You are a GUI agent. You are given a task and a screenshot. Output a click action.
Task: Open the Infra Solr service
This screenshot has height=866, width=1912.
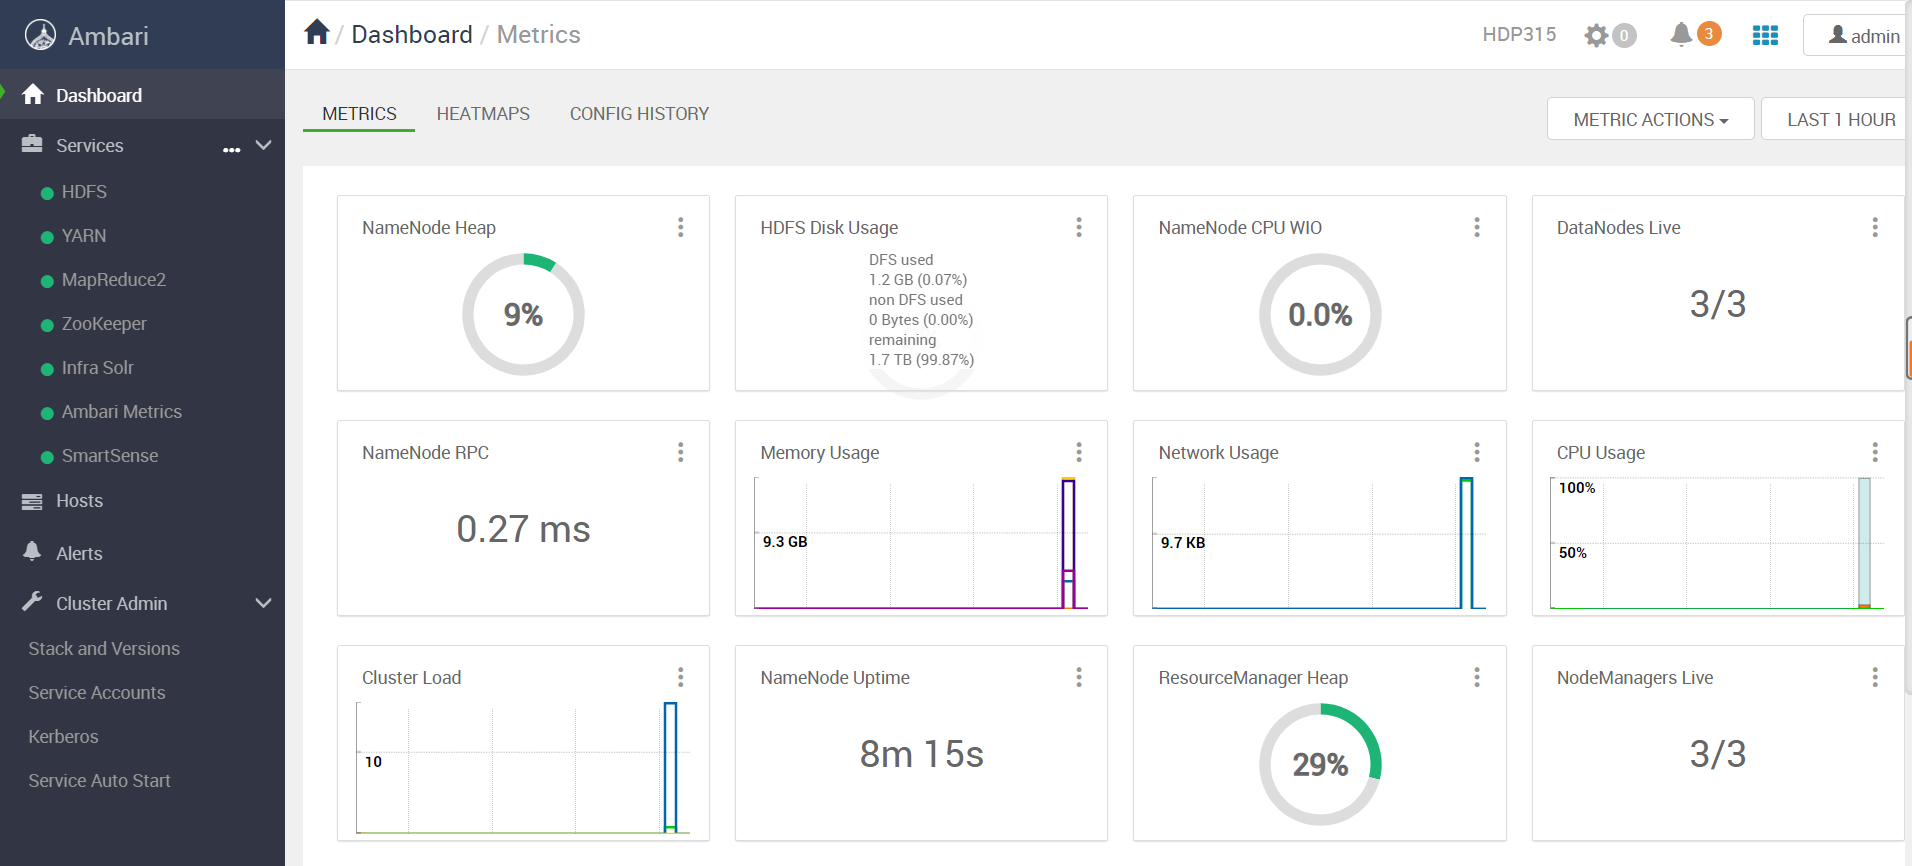coord(97,368)
